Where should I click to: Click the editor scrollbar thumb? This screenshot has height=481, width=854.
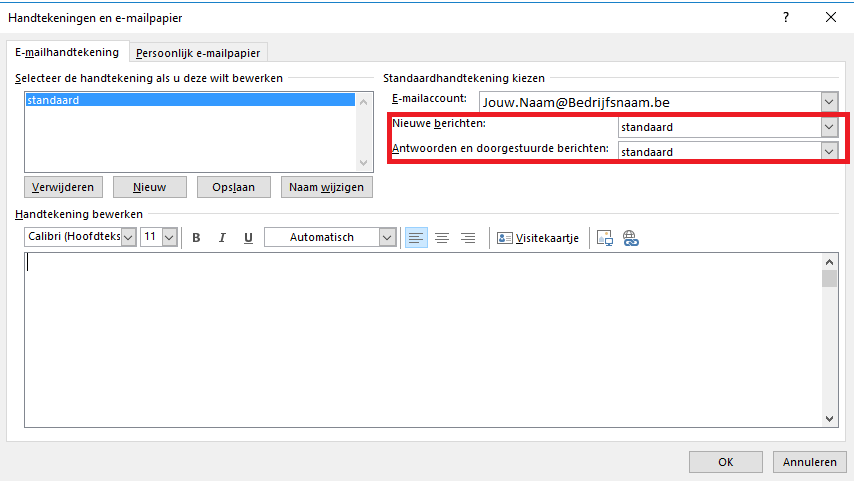[829, 278]
